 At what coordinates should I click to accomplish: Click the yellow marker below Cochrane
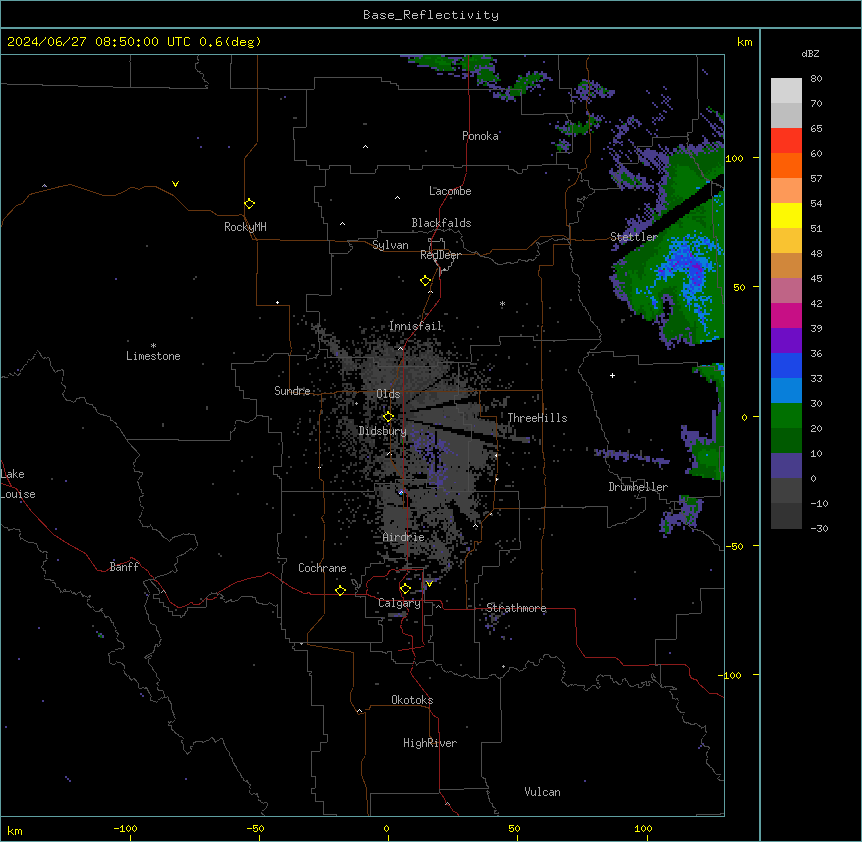(x=340, y=590)
